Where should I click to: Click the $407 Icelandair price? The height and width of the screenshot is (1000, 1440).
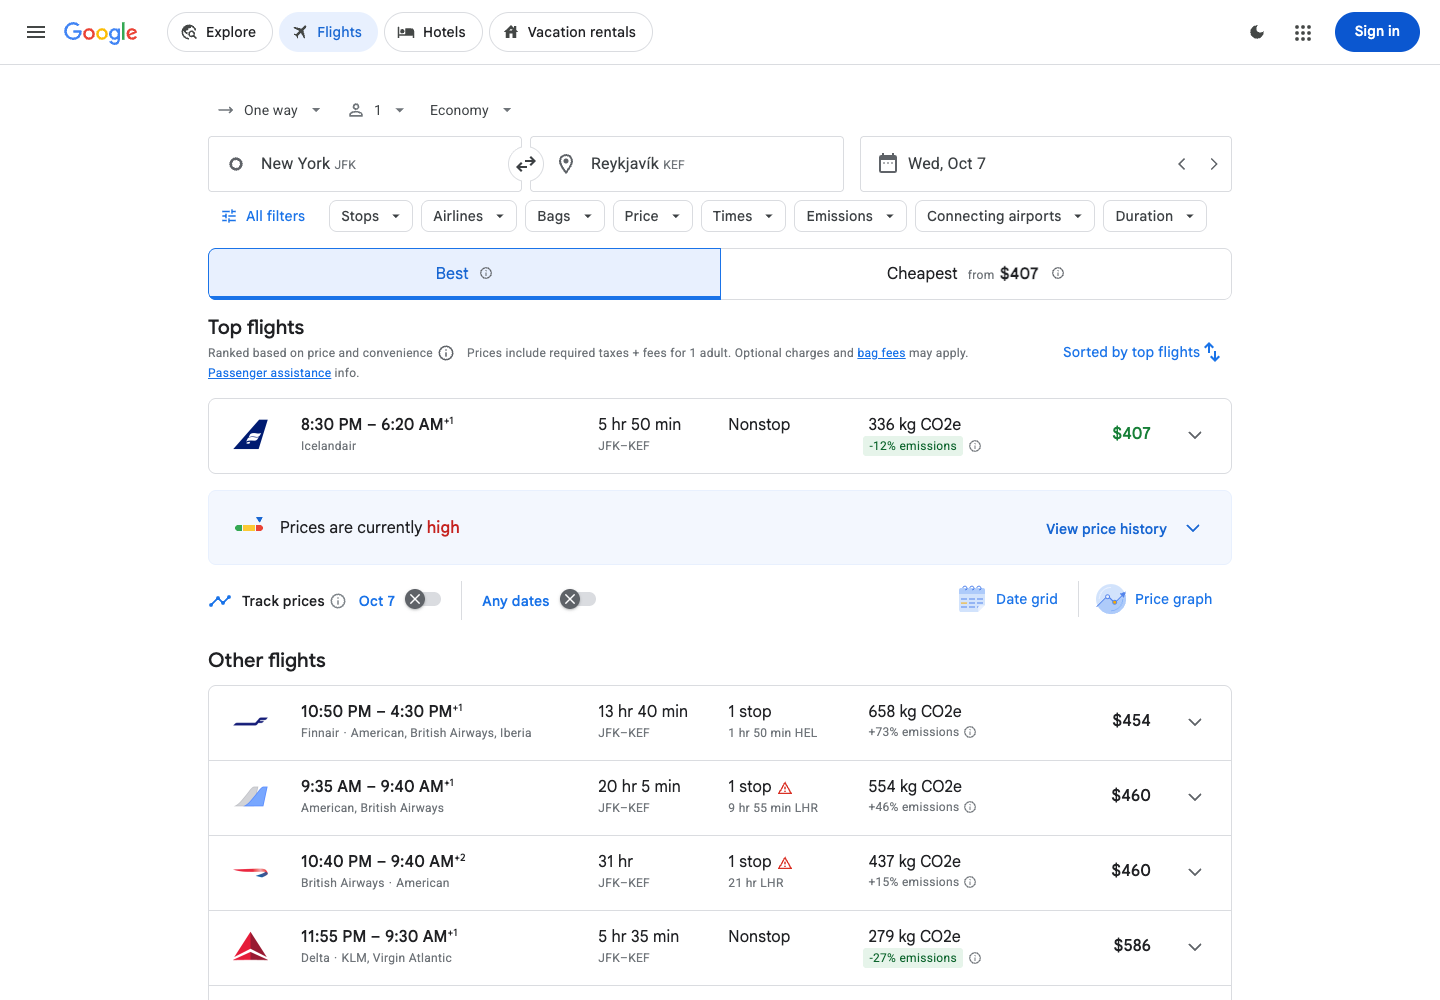coord(1131,433)
